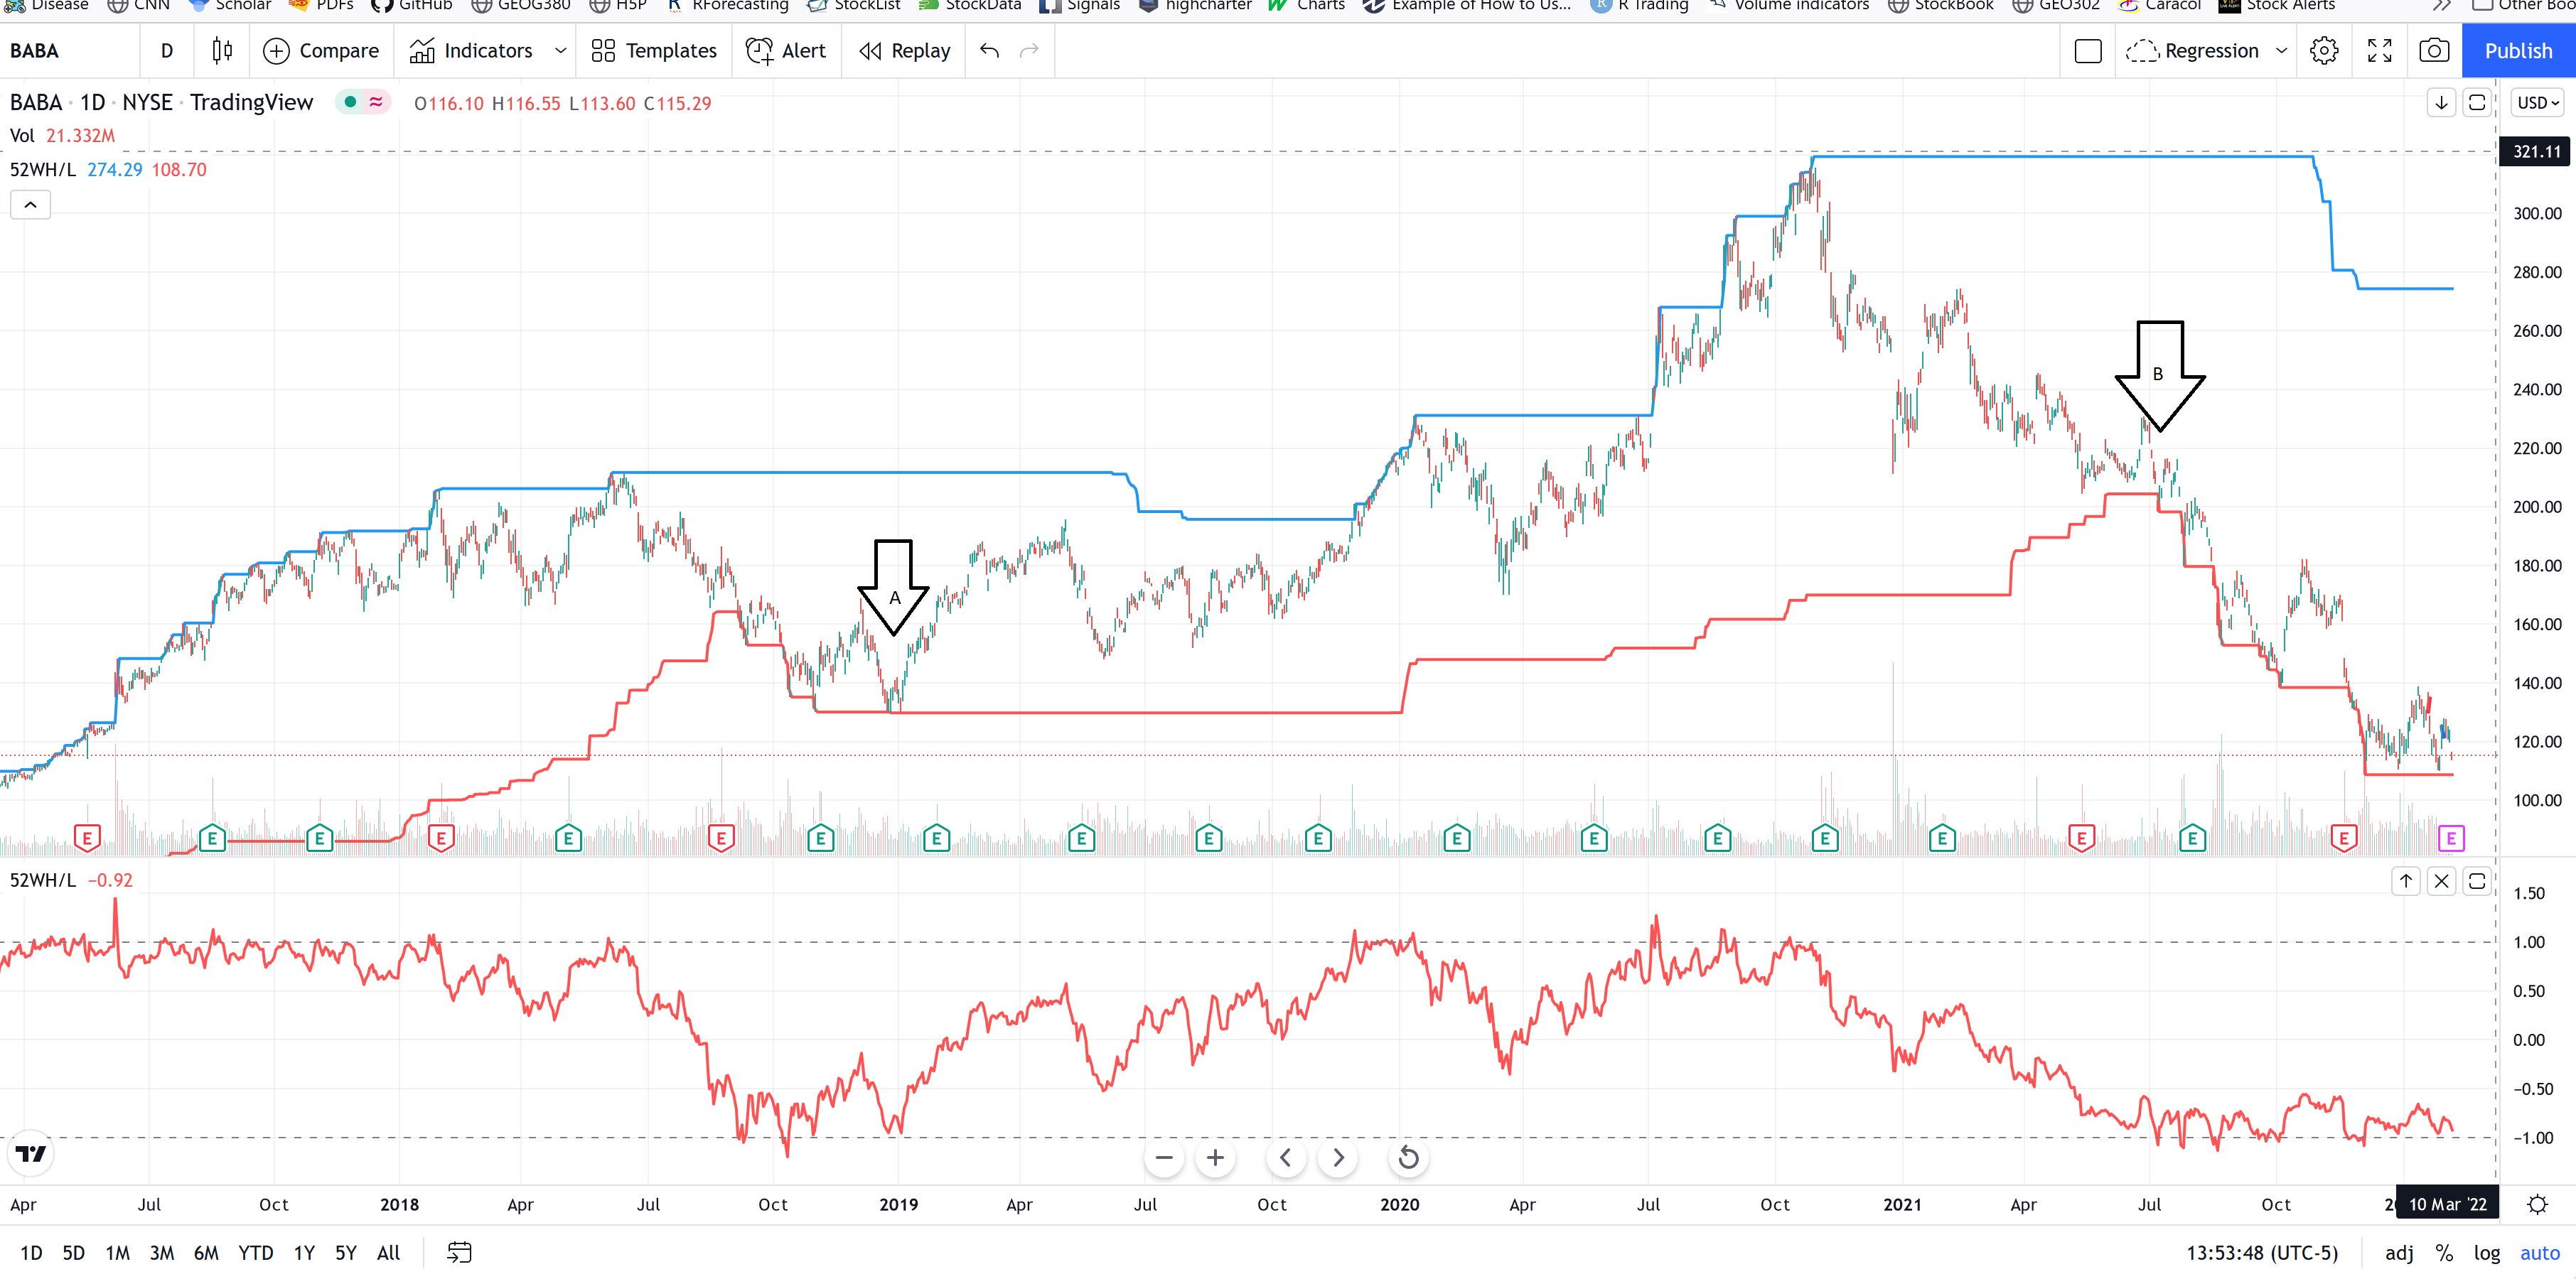Open the Scholar bookmark

[231, 5]
